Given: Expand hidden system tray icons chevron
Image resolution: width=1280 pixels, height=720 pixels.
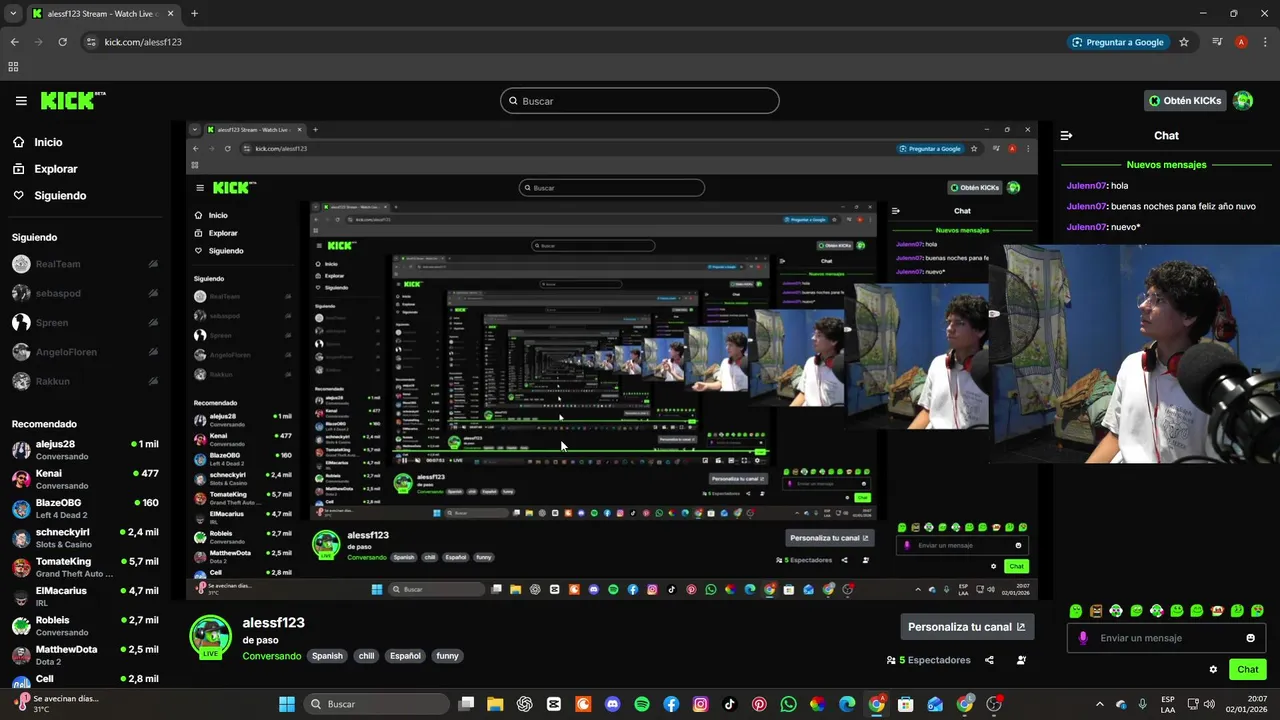Looking at the screenshot, I should [x=1100, y=704].
